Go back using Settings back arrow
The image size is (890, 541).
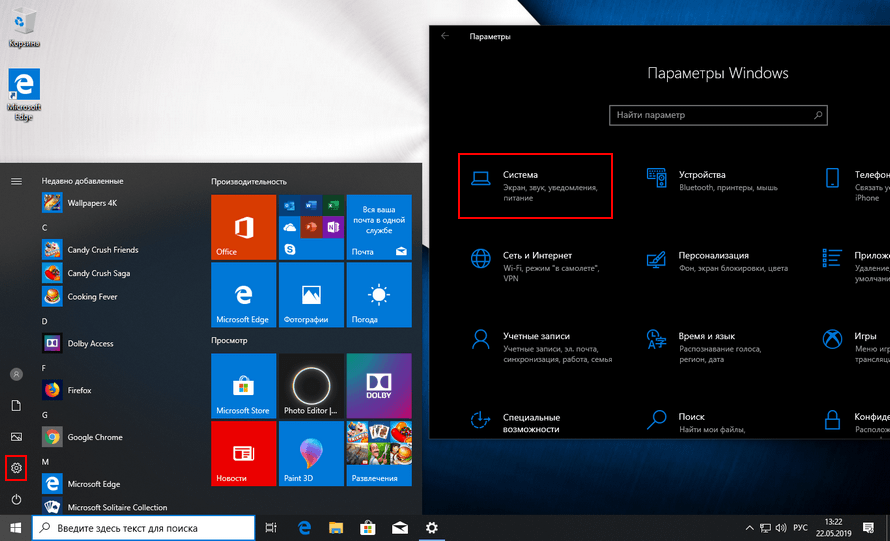(445, 36)
